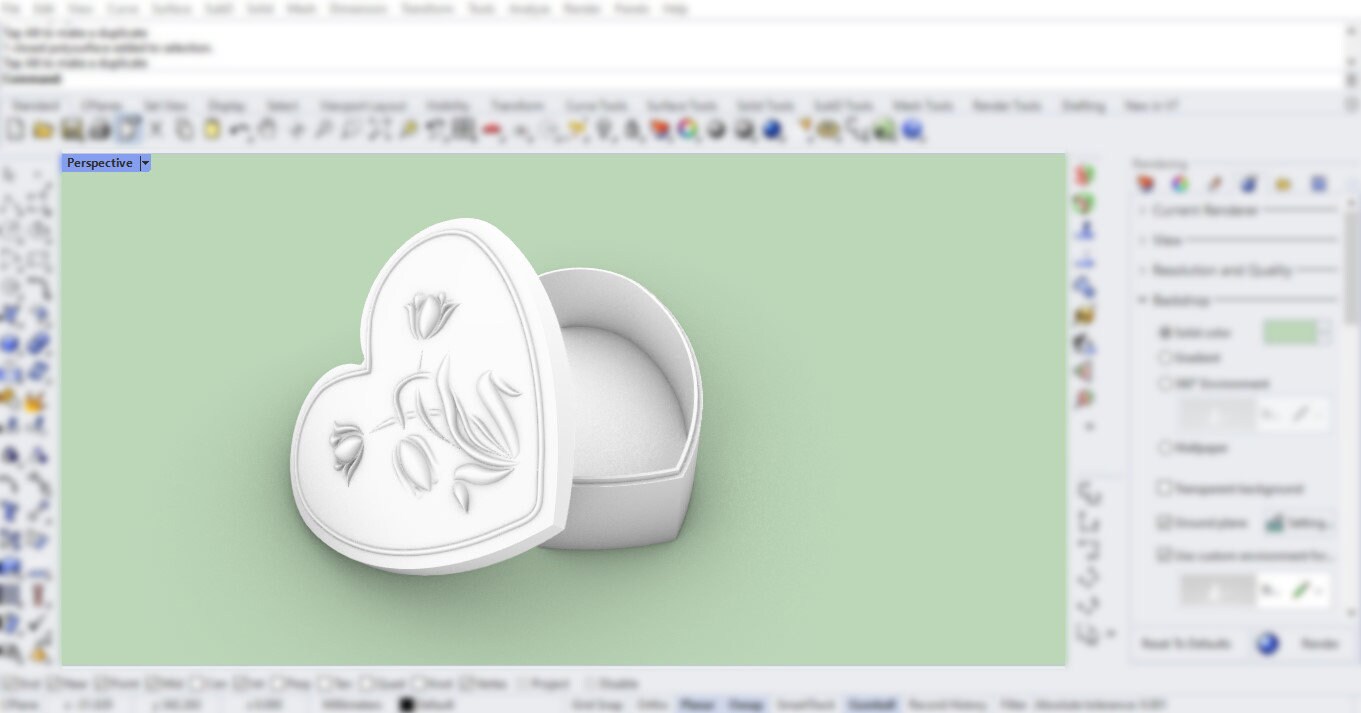Switch to the Solid Tools toolbar tab

pyautogui.click(x=763, y=104)
